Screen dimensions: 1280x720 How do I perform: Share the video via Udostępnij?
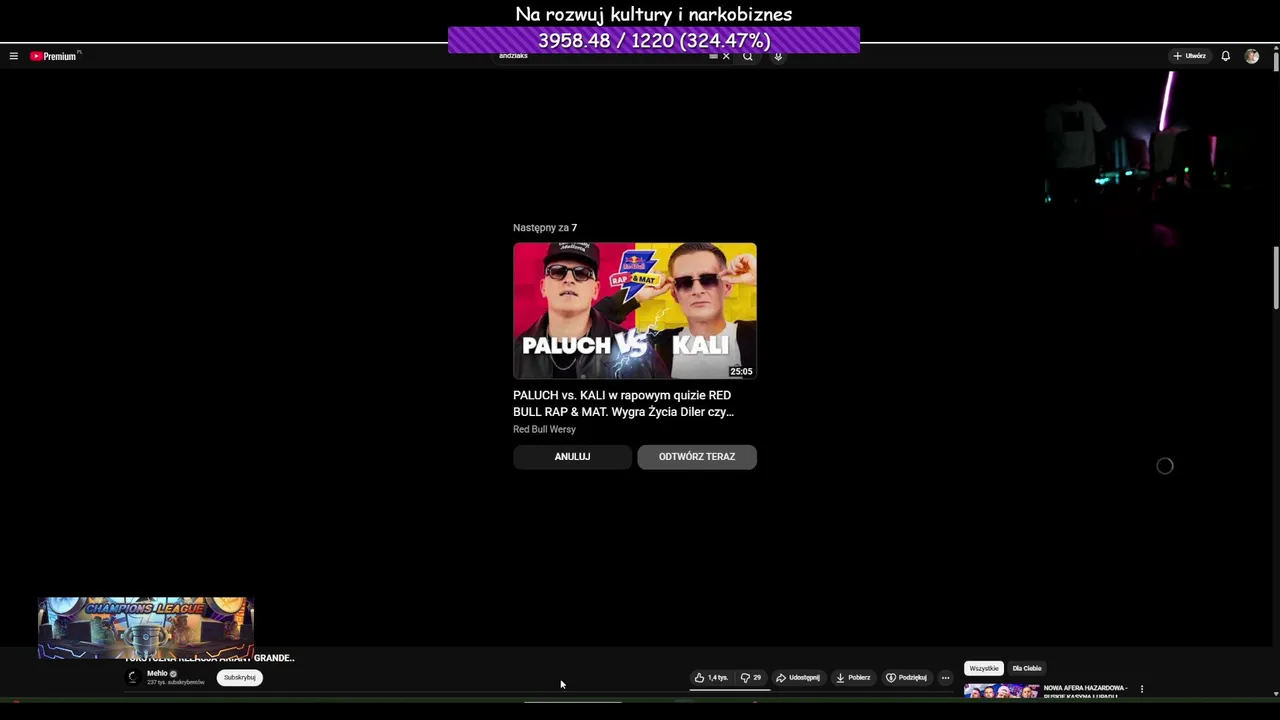click(x=798, y=677)
